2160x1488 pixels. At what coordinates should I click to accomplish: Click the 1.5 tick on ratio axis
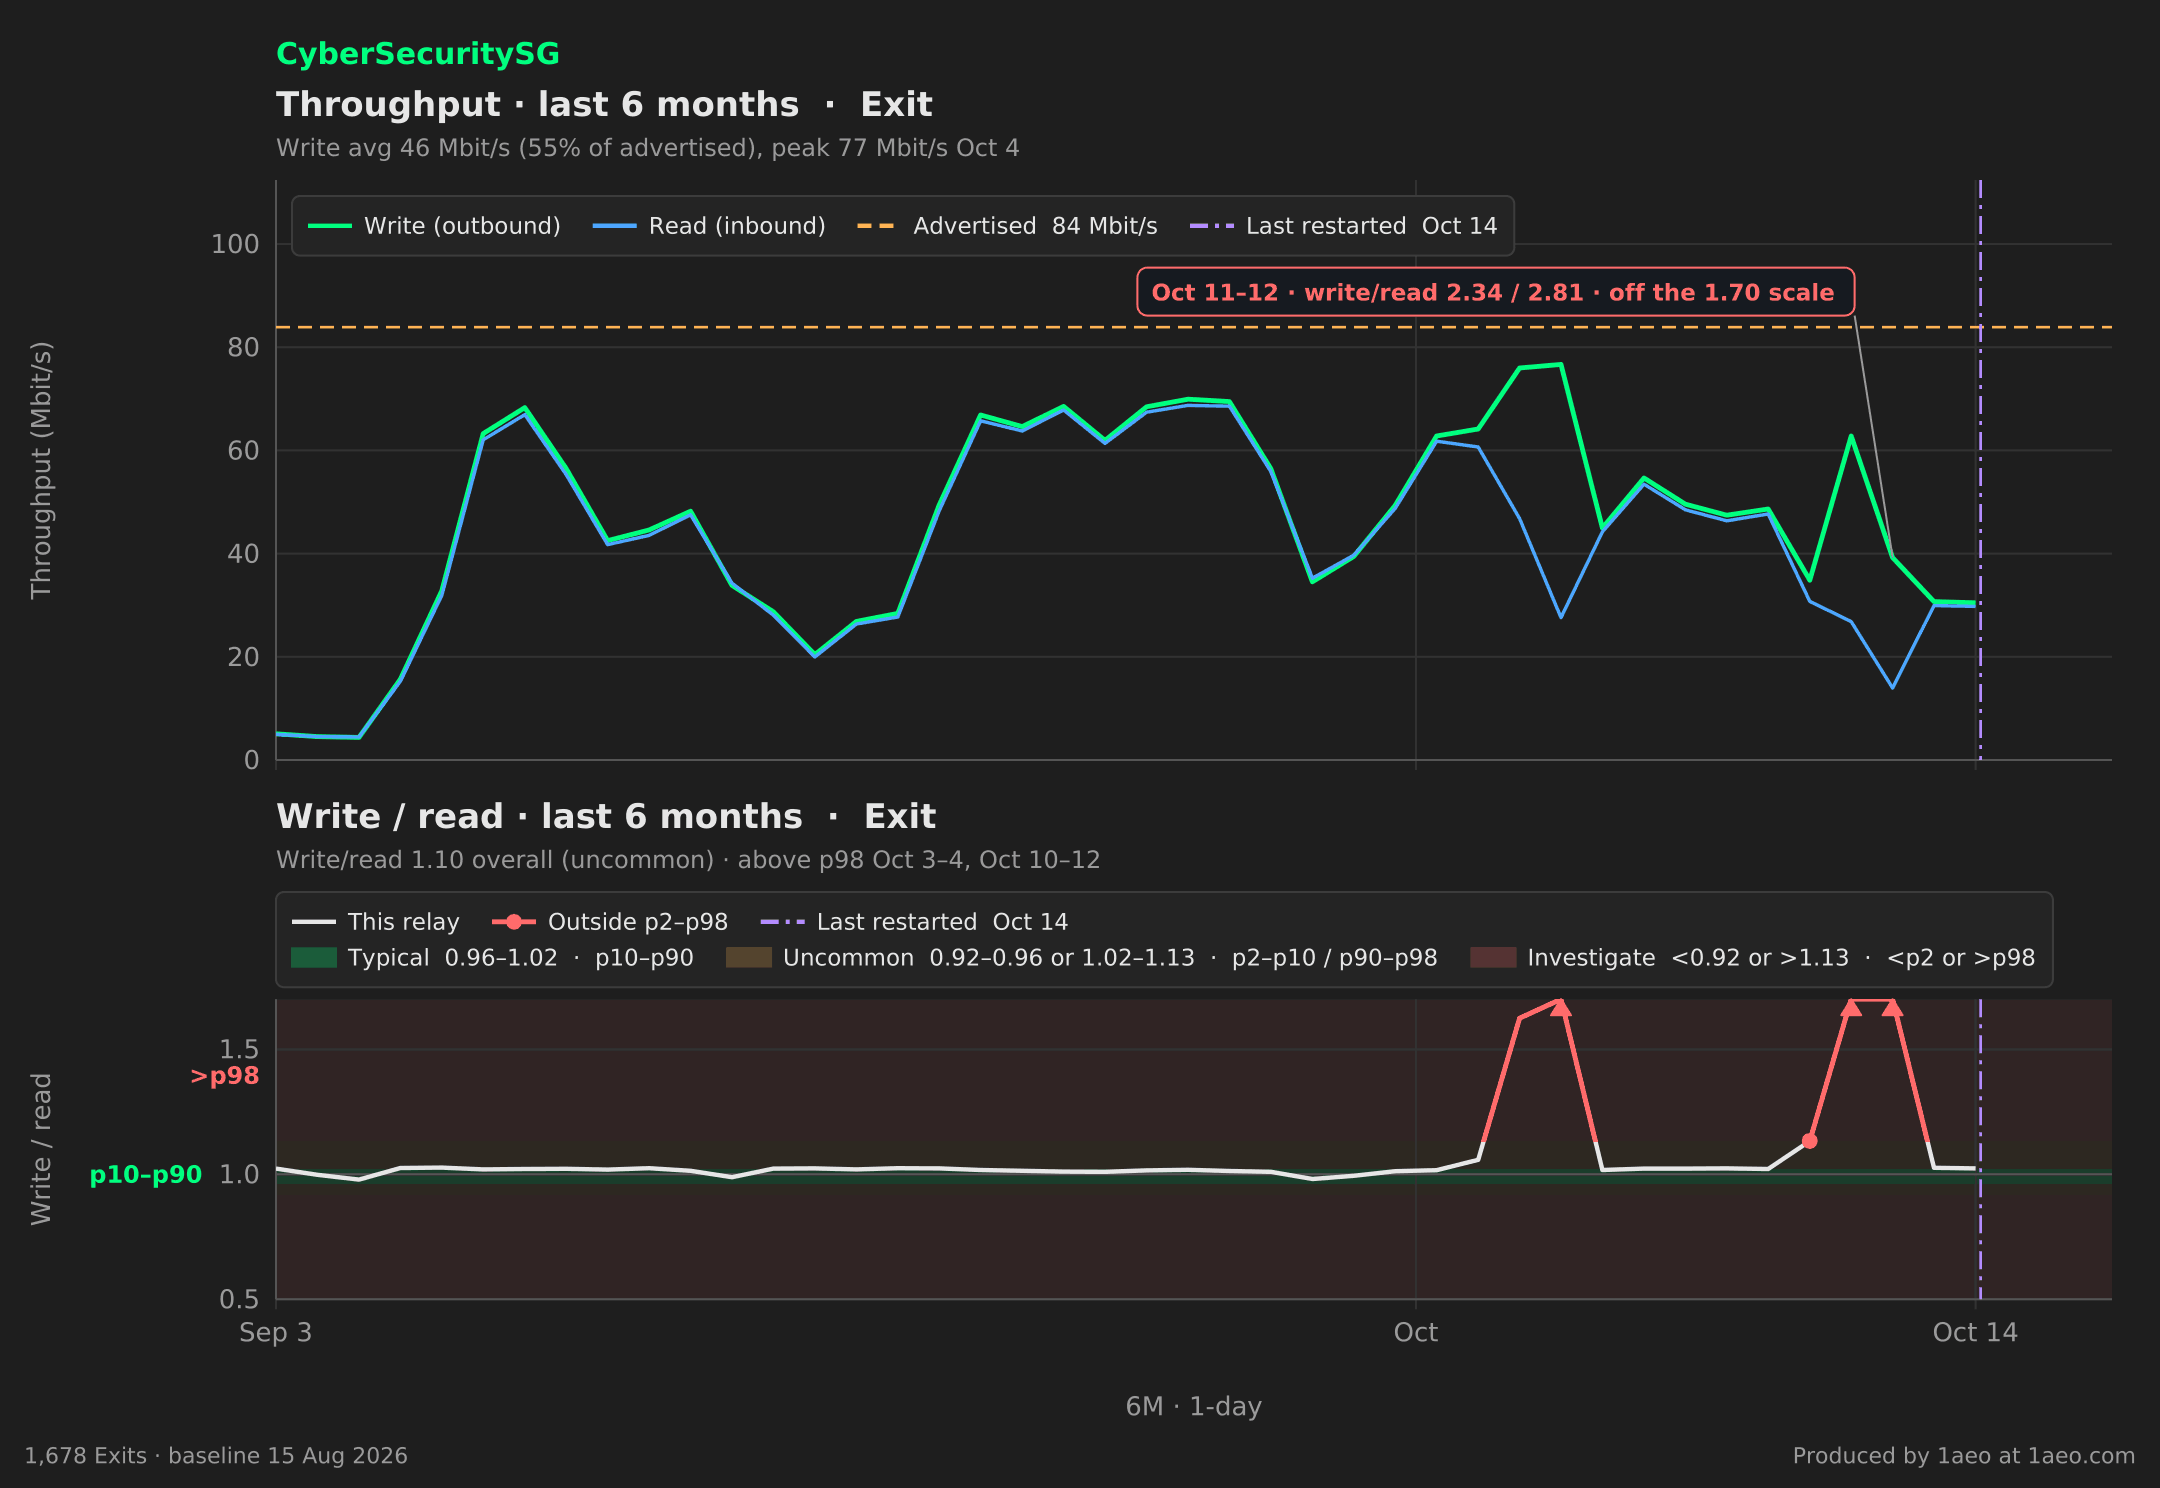(239, 1049)
